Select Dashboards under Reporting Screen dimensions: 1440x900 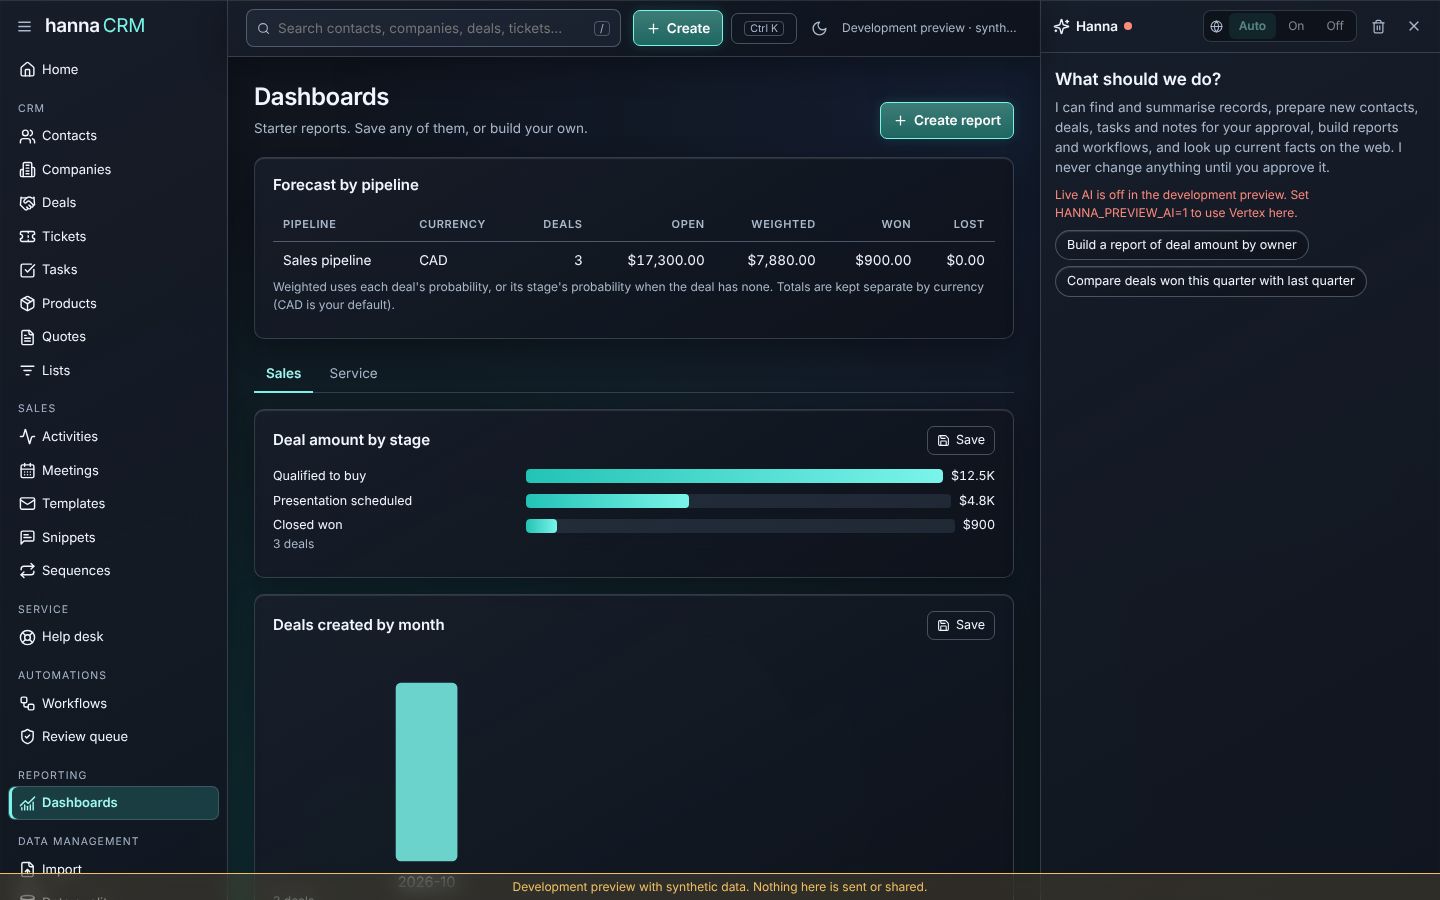(x=113, y=803)
